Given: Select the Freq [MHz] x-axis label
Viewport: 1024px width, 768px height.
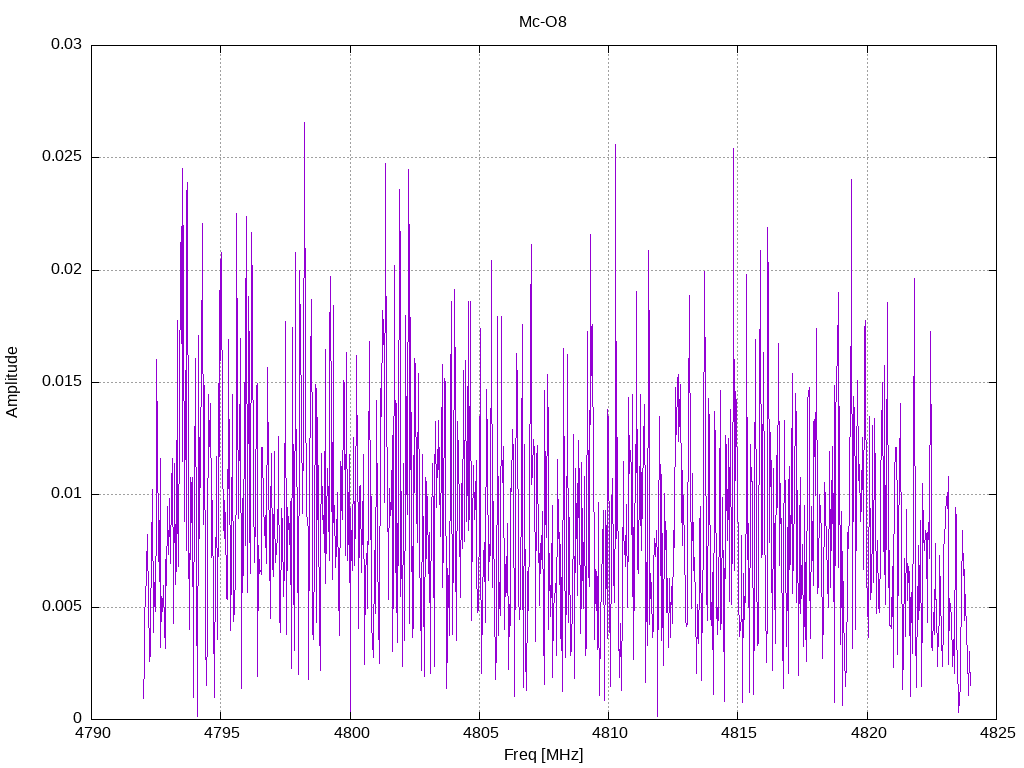Looking at the screenshot, I should coord(543,754).
